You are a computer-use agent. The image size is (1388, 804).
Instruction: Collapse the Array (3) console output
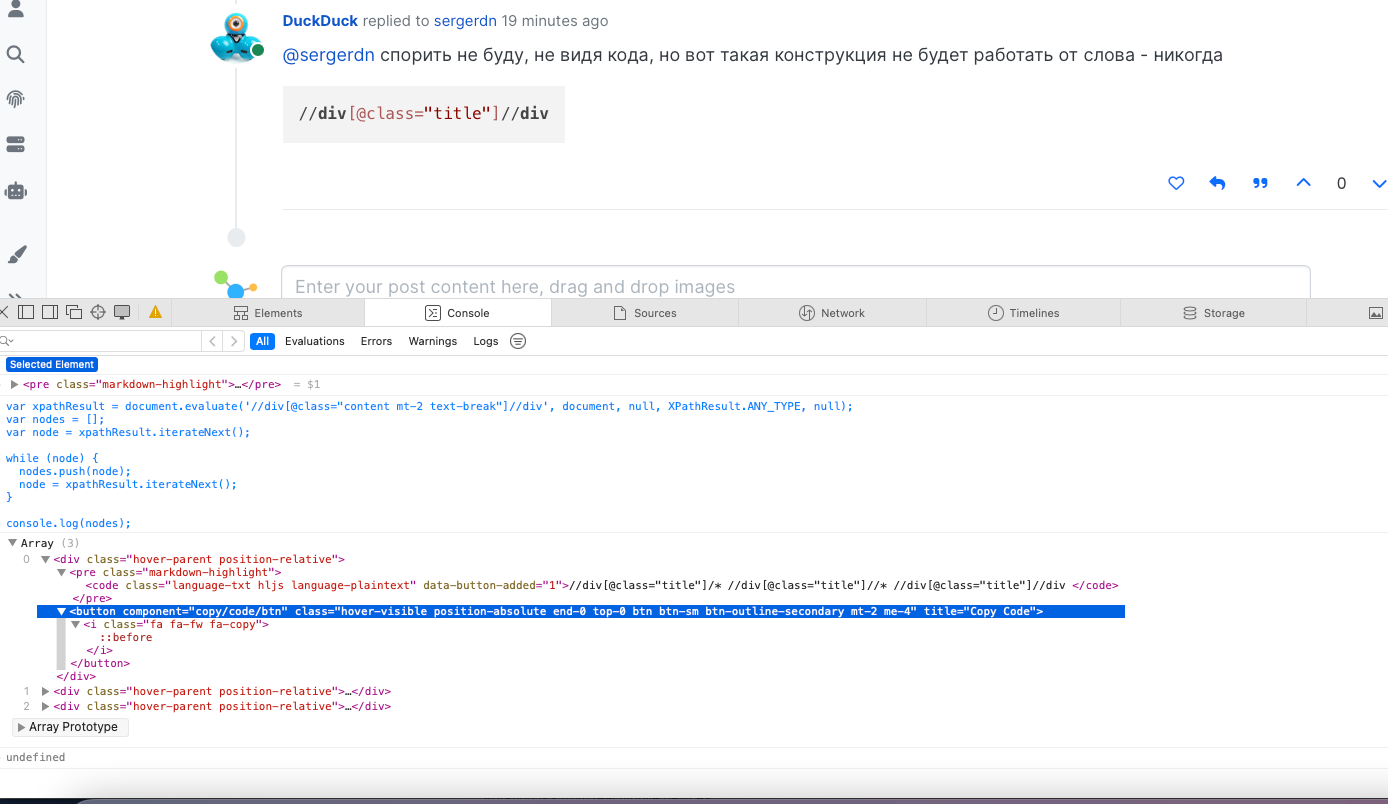10,542
